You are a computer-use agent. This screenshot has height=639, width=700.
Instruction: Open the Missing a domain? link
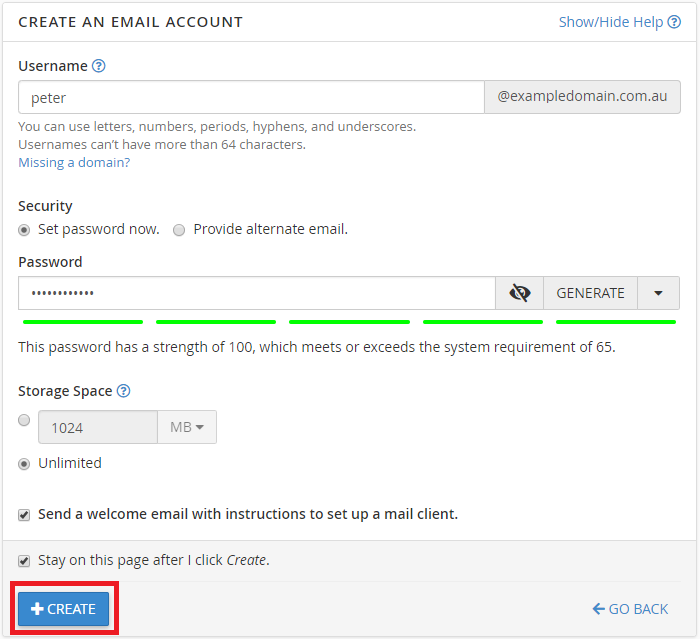click(x=74, y=162)
